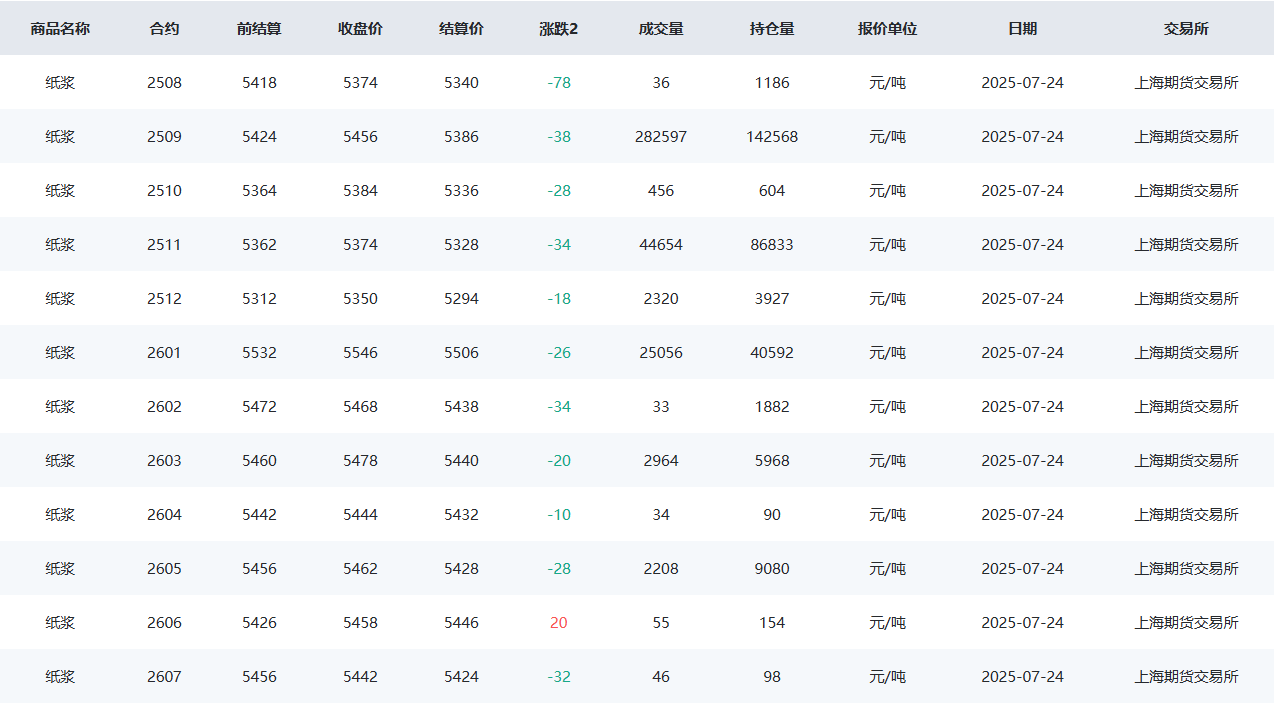Select the 142568 open interest cell

click(x=772, y=137)
